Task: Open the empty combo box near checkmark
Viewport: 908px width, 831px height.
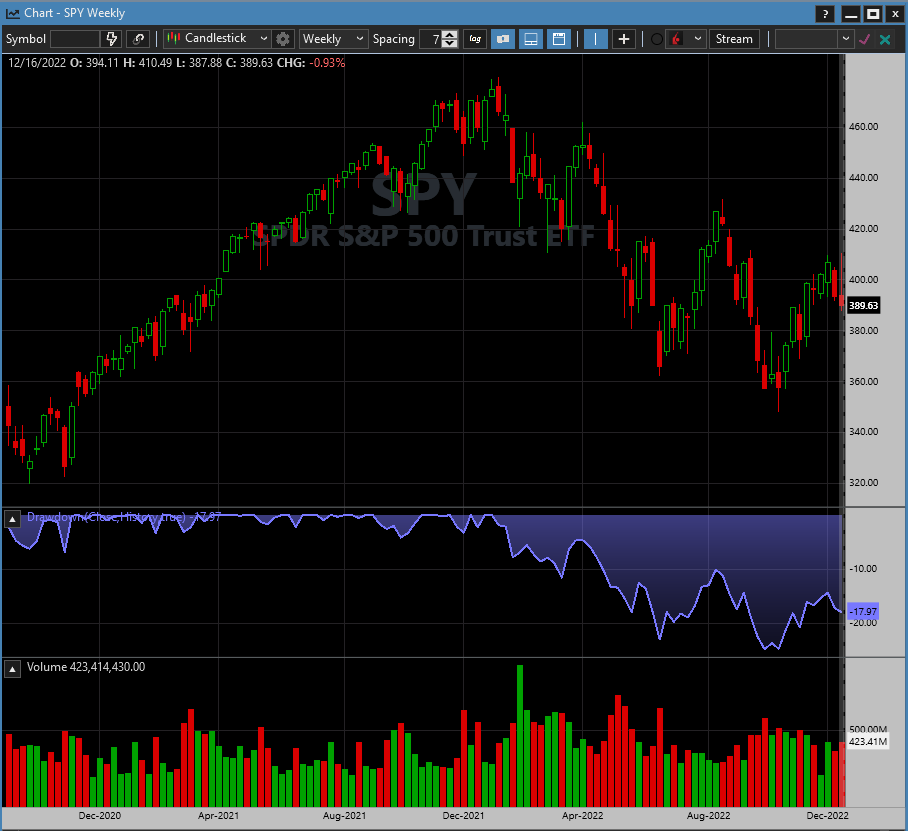Action: pos(814,39)
